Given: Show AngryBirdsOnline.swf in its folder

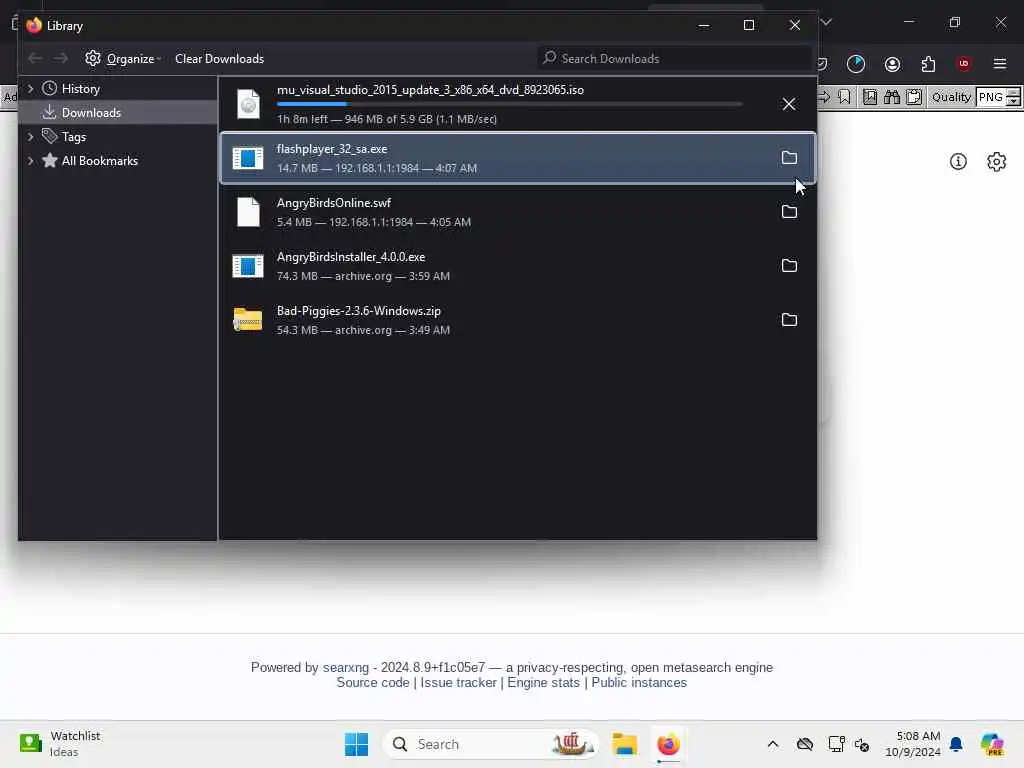Looking at the screenshot, I should pyautogui.click(x=789, y=212).
